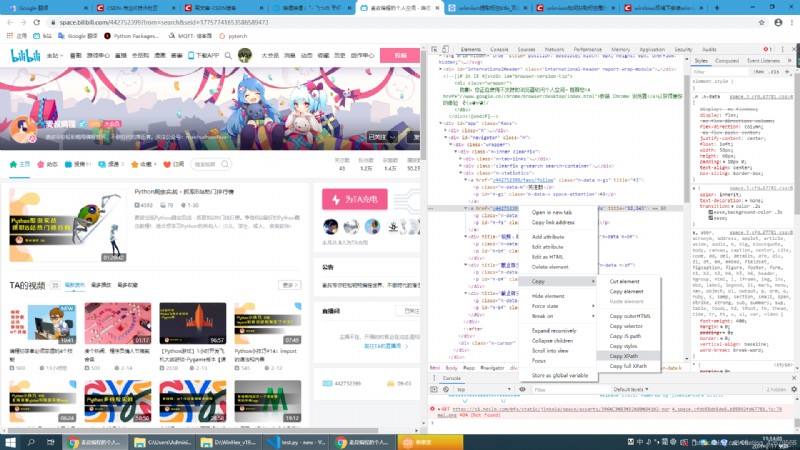
Task: Click the uploader's profile avatar on the banner
Action: click(23, 130)
